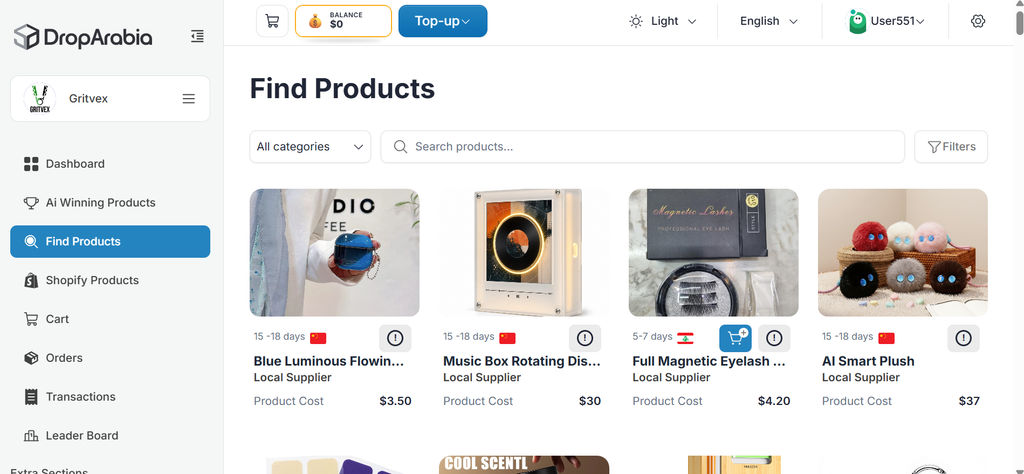Click the $37 product cost
1024x474 pixels.
pos(969,401)
